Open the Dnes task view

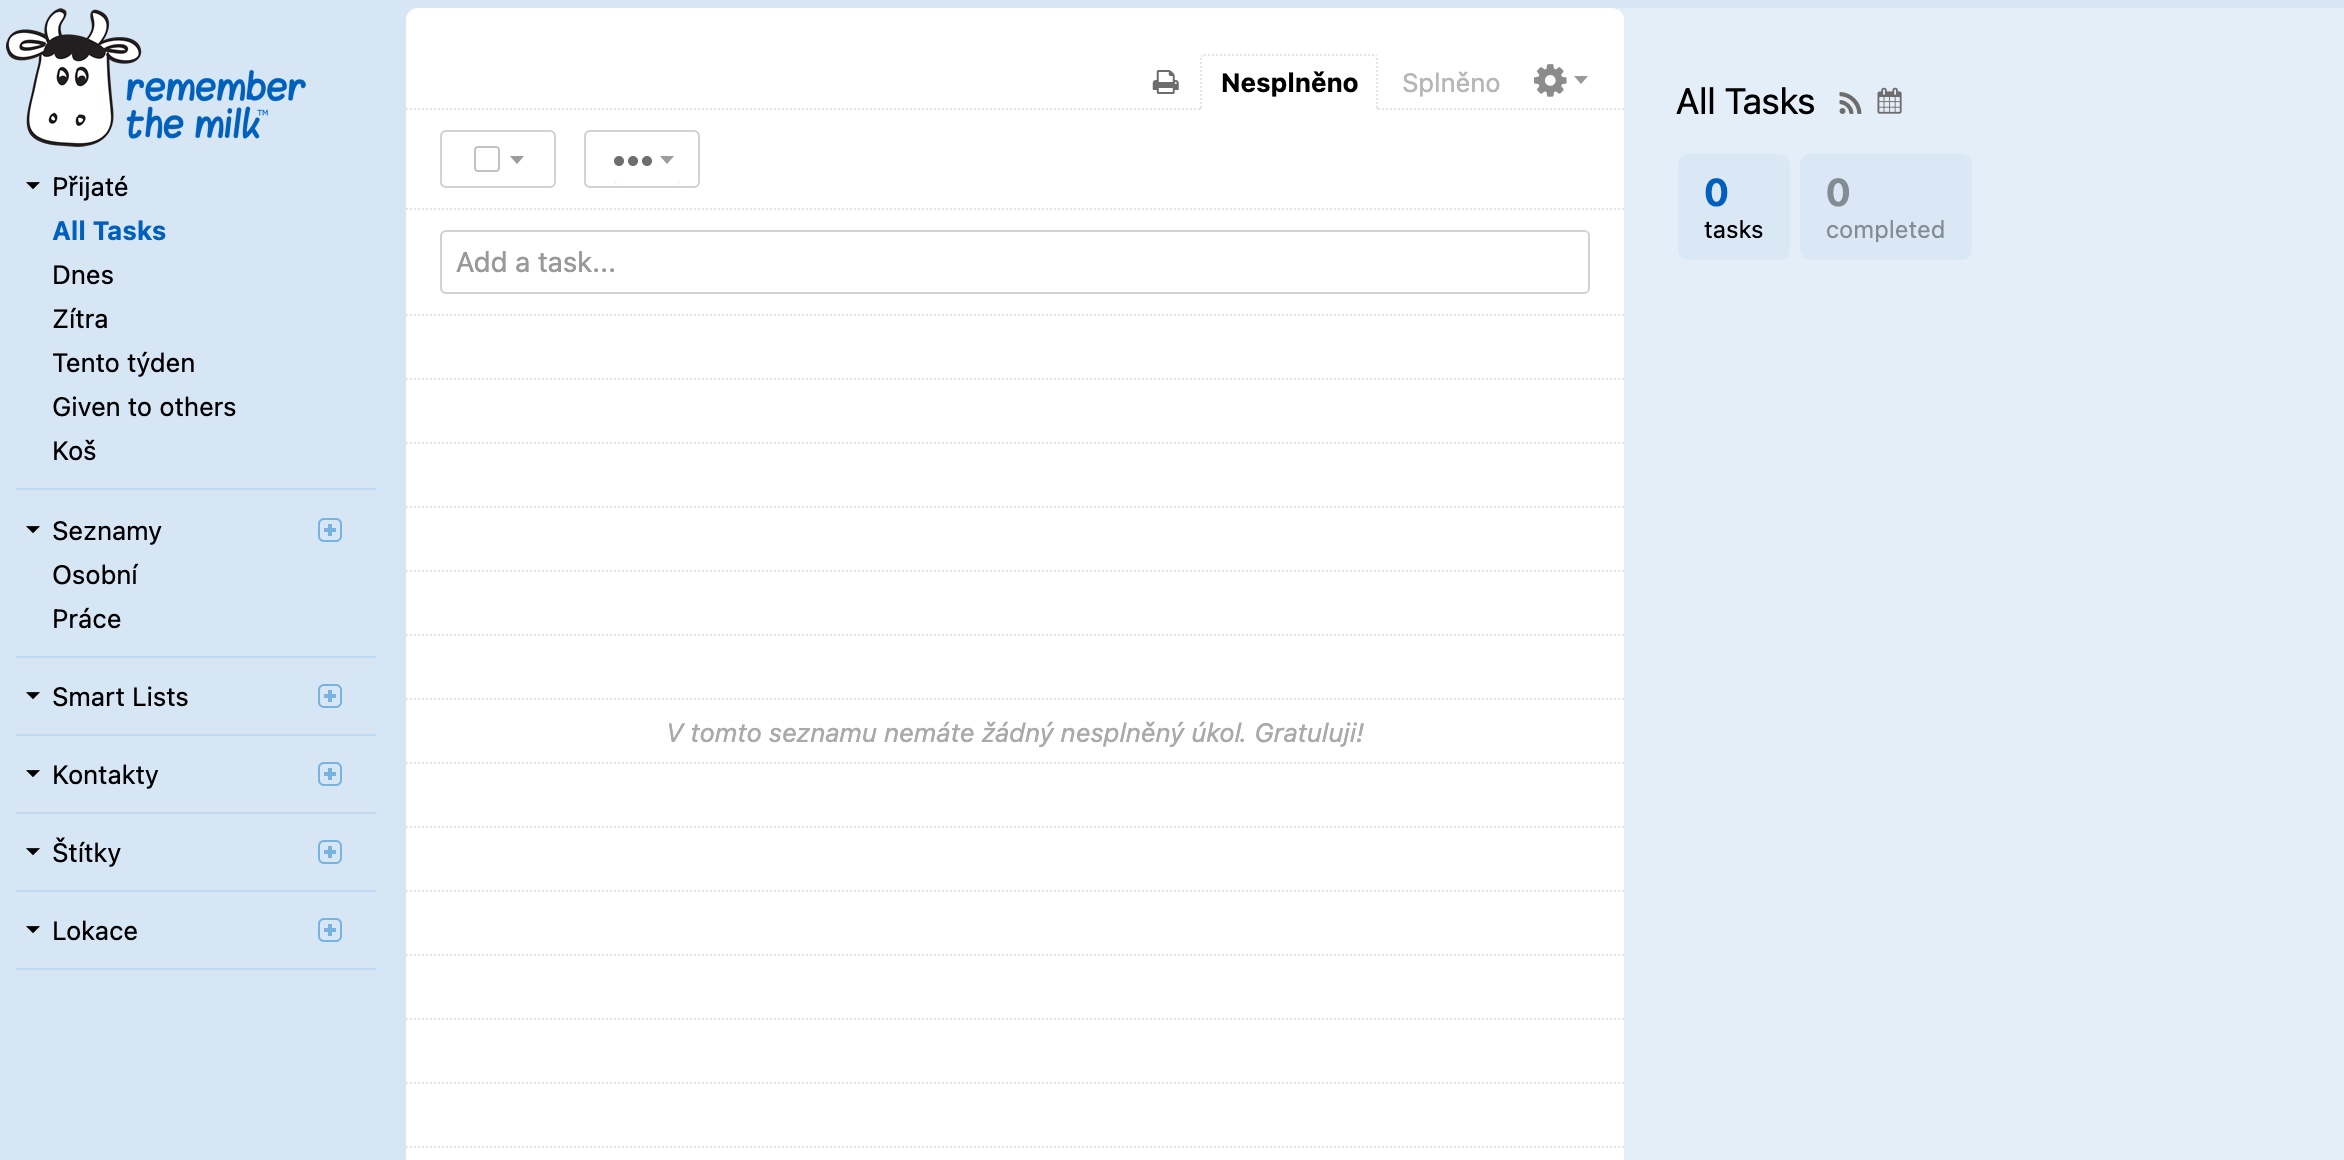tap(83, 275)
